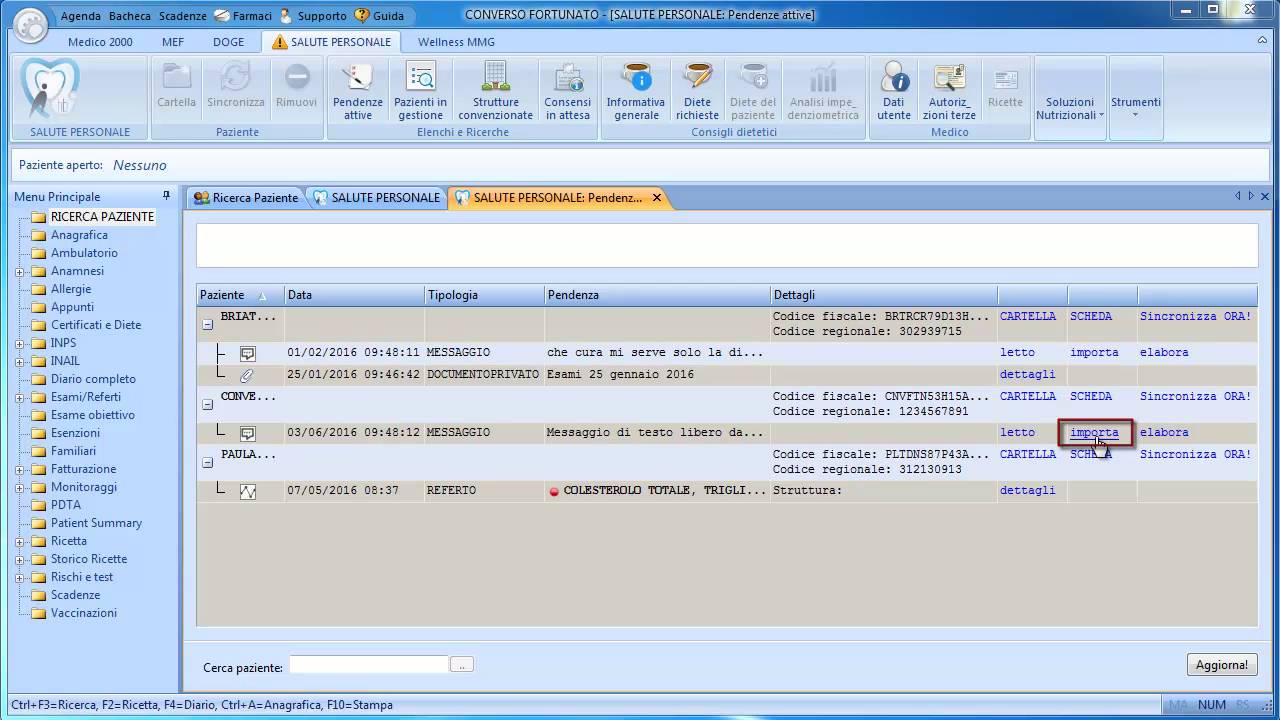Click dettagli link in REFERTO row
Viewport: 1280px width, 720px height.
1028,491
